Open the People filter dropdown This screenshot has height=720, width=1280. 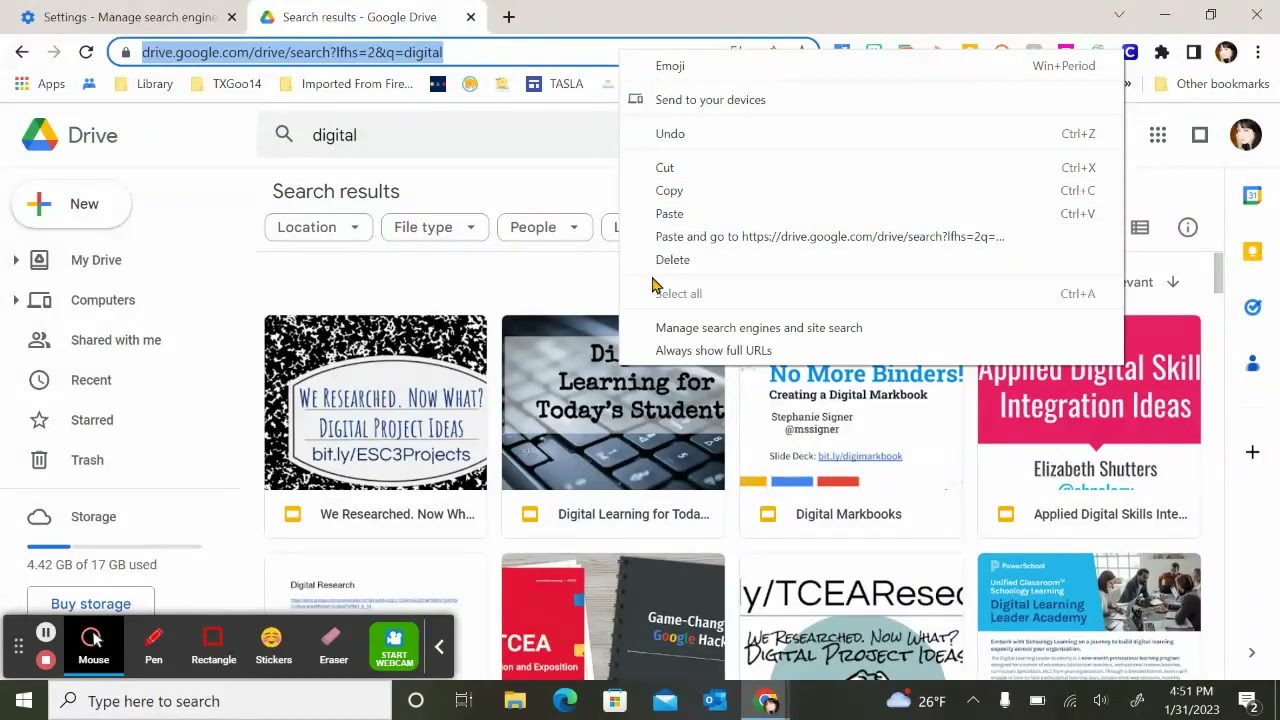coord(544,227)
